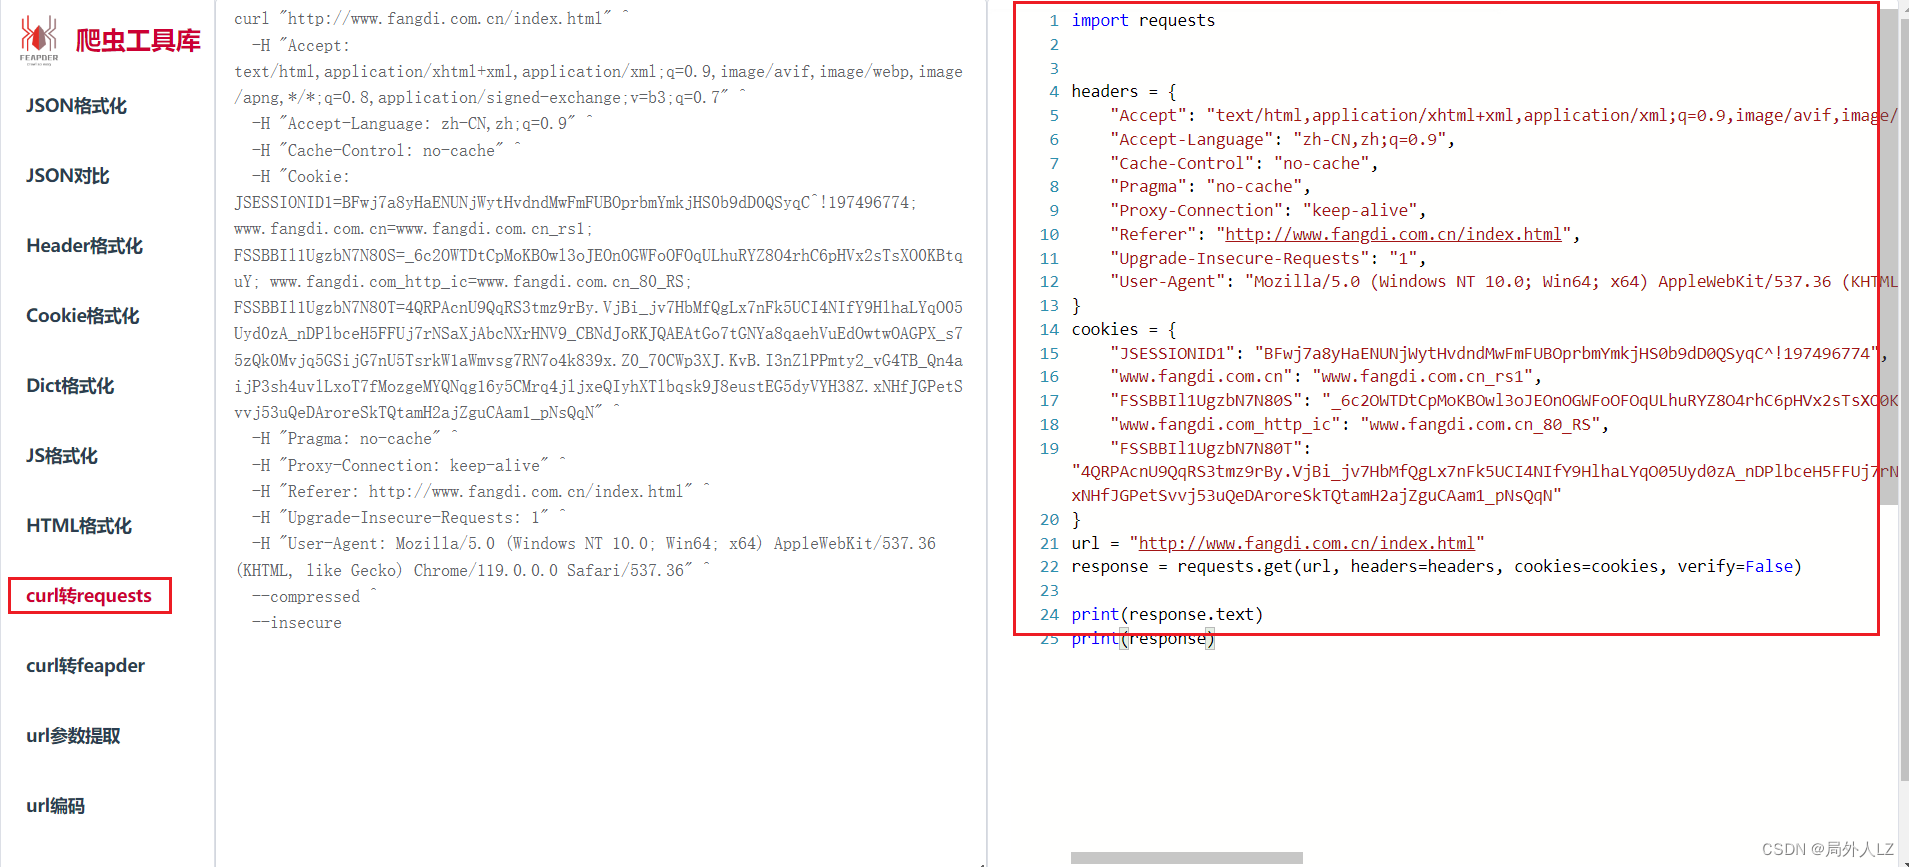Click the -H "Referer" line in curl input
Image resolution: width=1909 pixels, height=867 pixels.
pyautogui.click(x=481, y=491)
